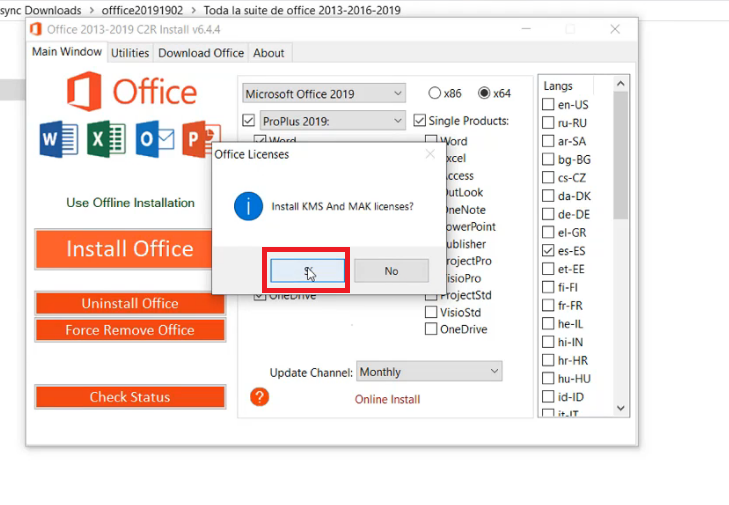Enable the cs-CZ language checkbox

click(x=548, y=178)
